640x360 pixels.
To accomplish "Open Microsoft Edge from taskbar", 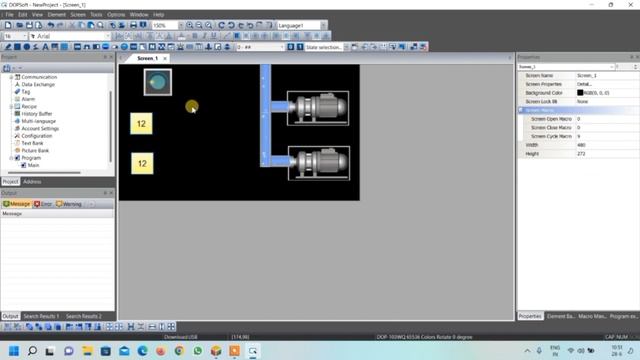I will [x=142, y=351].
